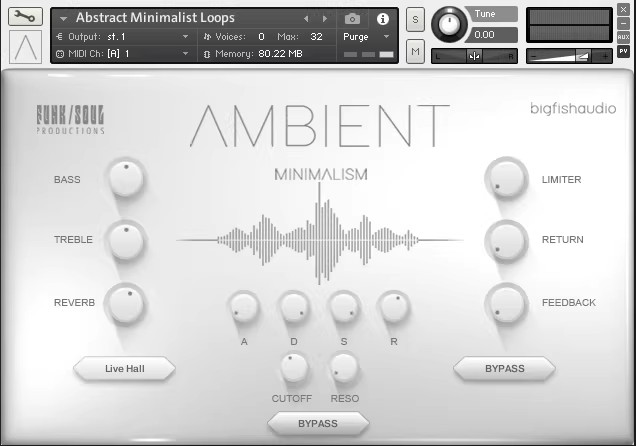
Task: Click the stereo pan slider
Action: point(474,56)
